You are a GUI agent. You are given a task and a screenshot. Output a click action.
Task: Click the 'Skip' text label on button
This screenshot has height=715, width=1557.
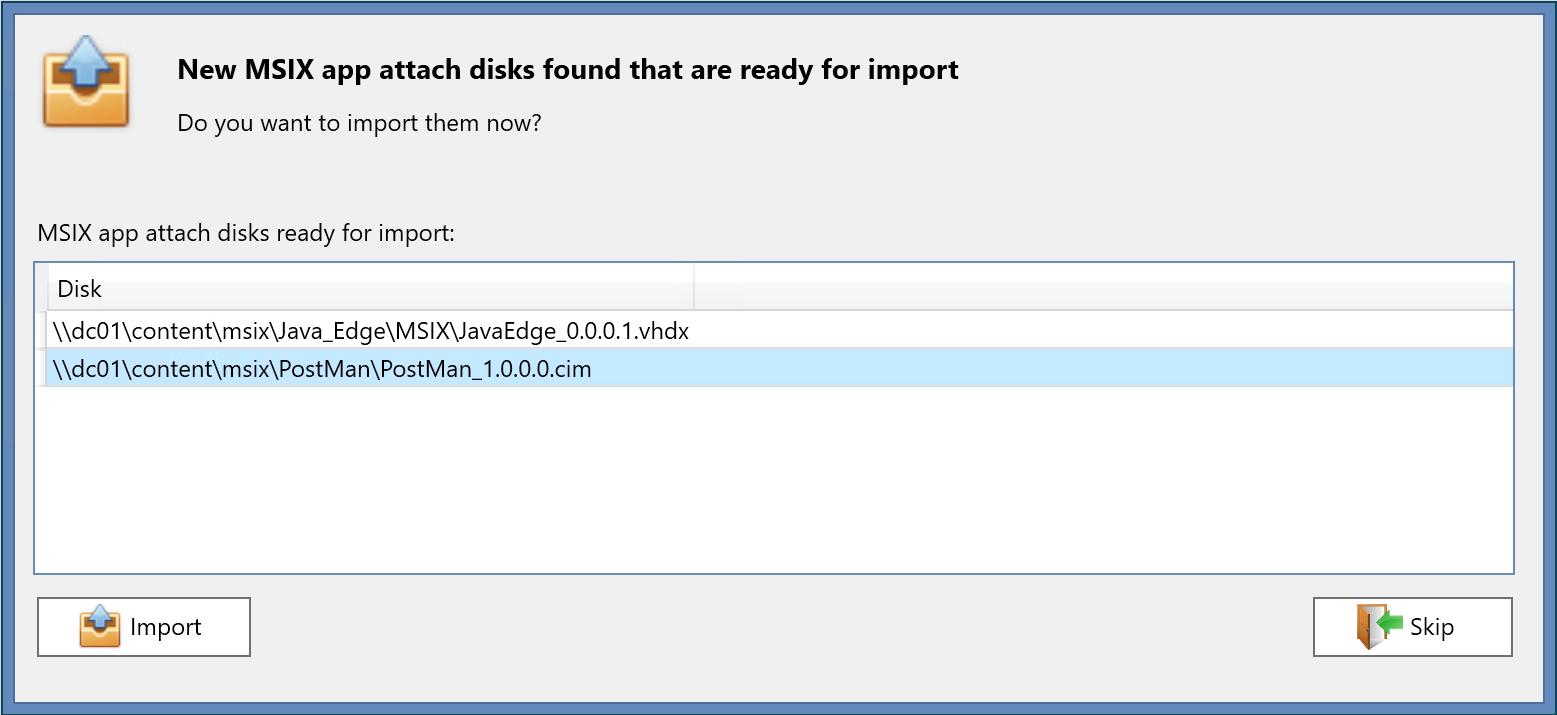[x=1432, y=627]
